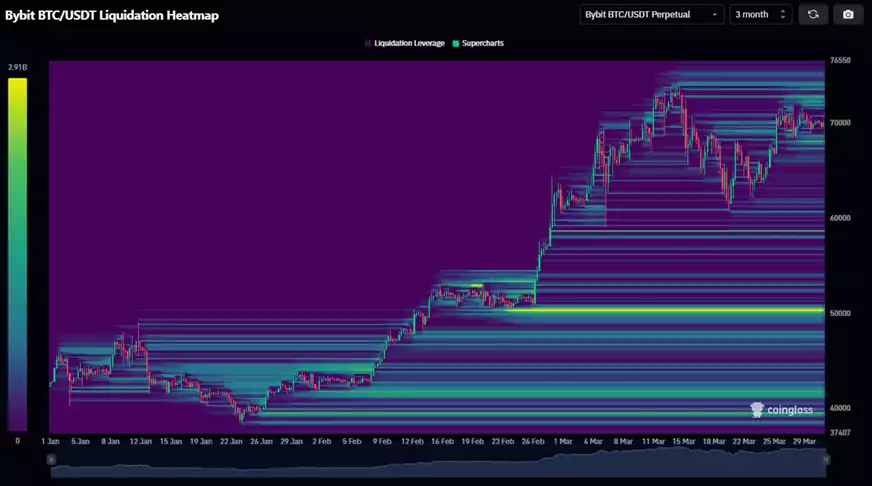
Task: Click the 26 Feb date axis label
Action: 533,442
